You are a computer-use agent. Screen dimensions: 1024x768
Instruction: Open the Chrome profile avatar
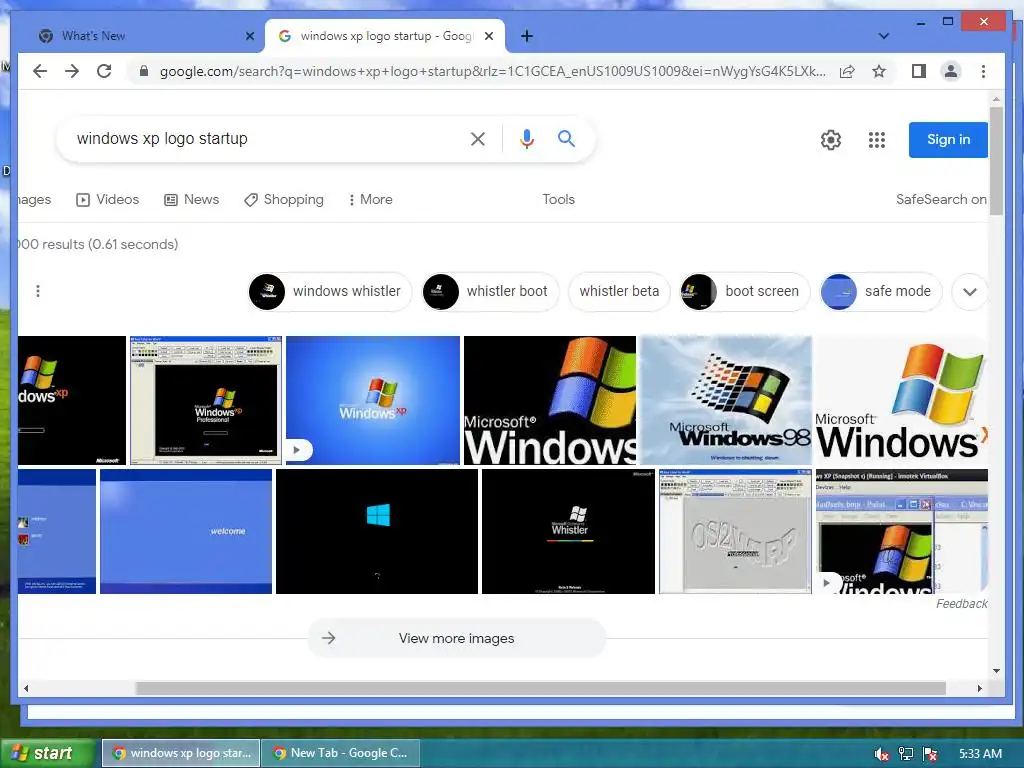point(951,71)
